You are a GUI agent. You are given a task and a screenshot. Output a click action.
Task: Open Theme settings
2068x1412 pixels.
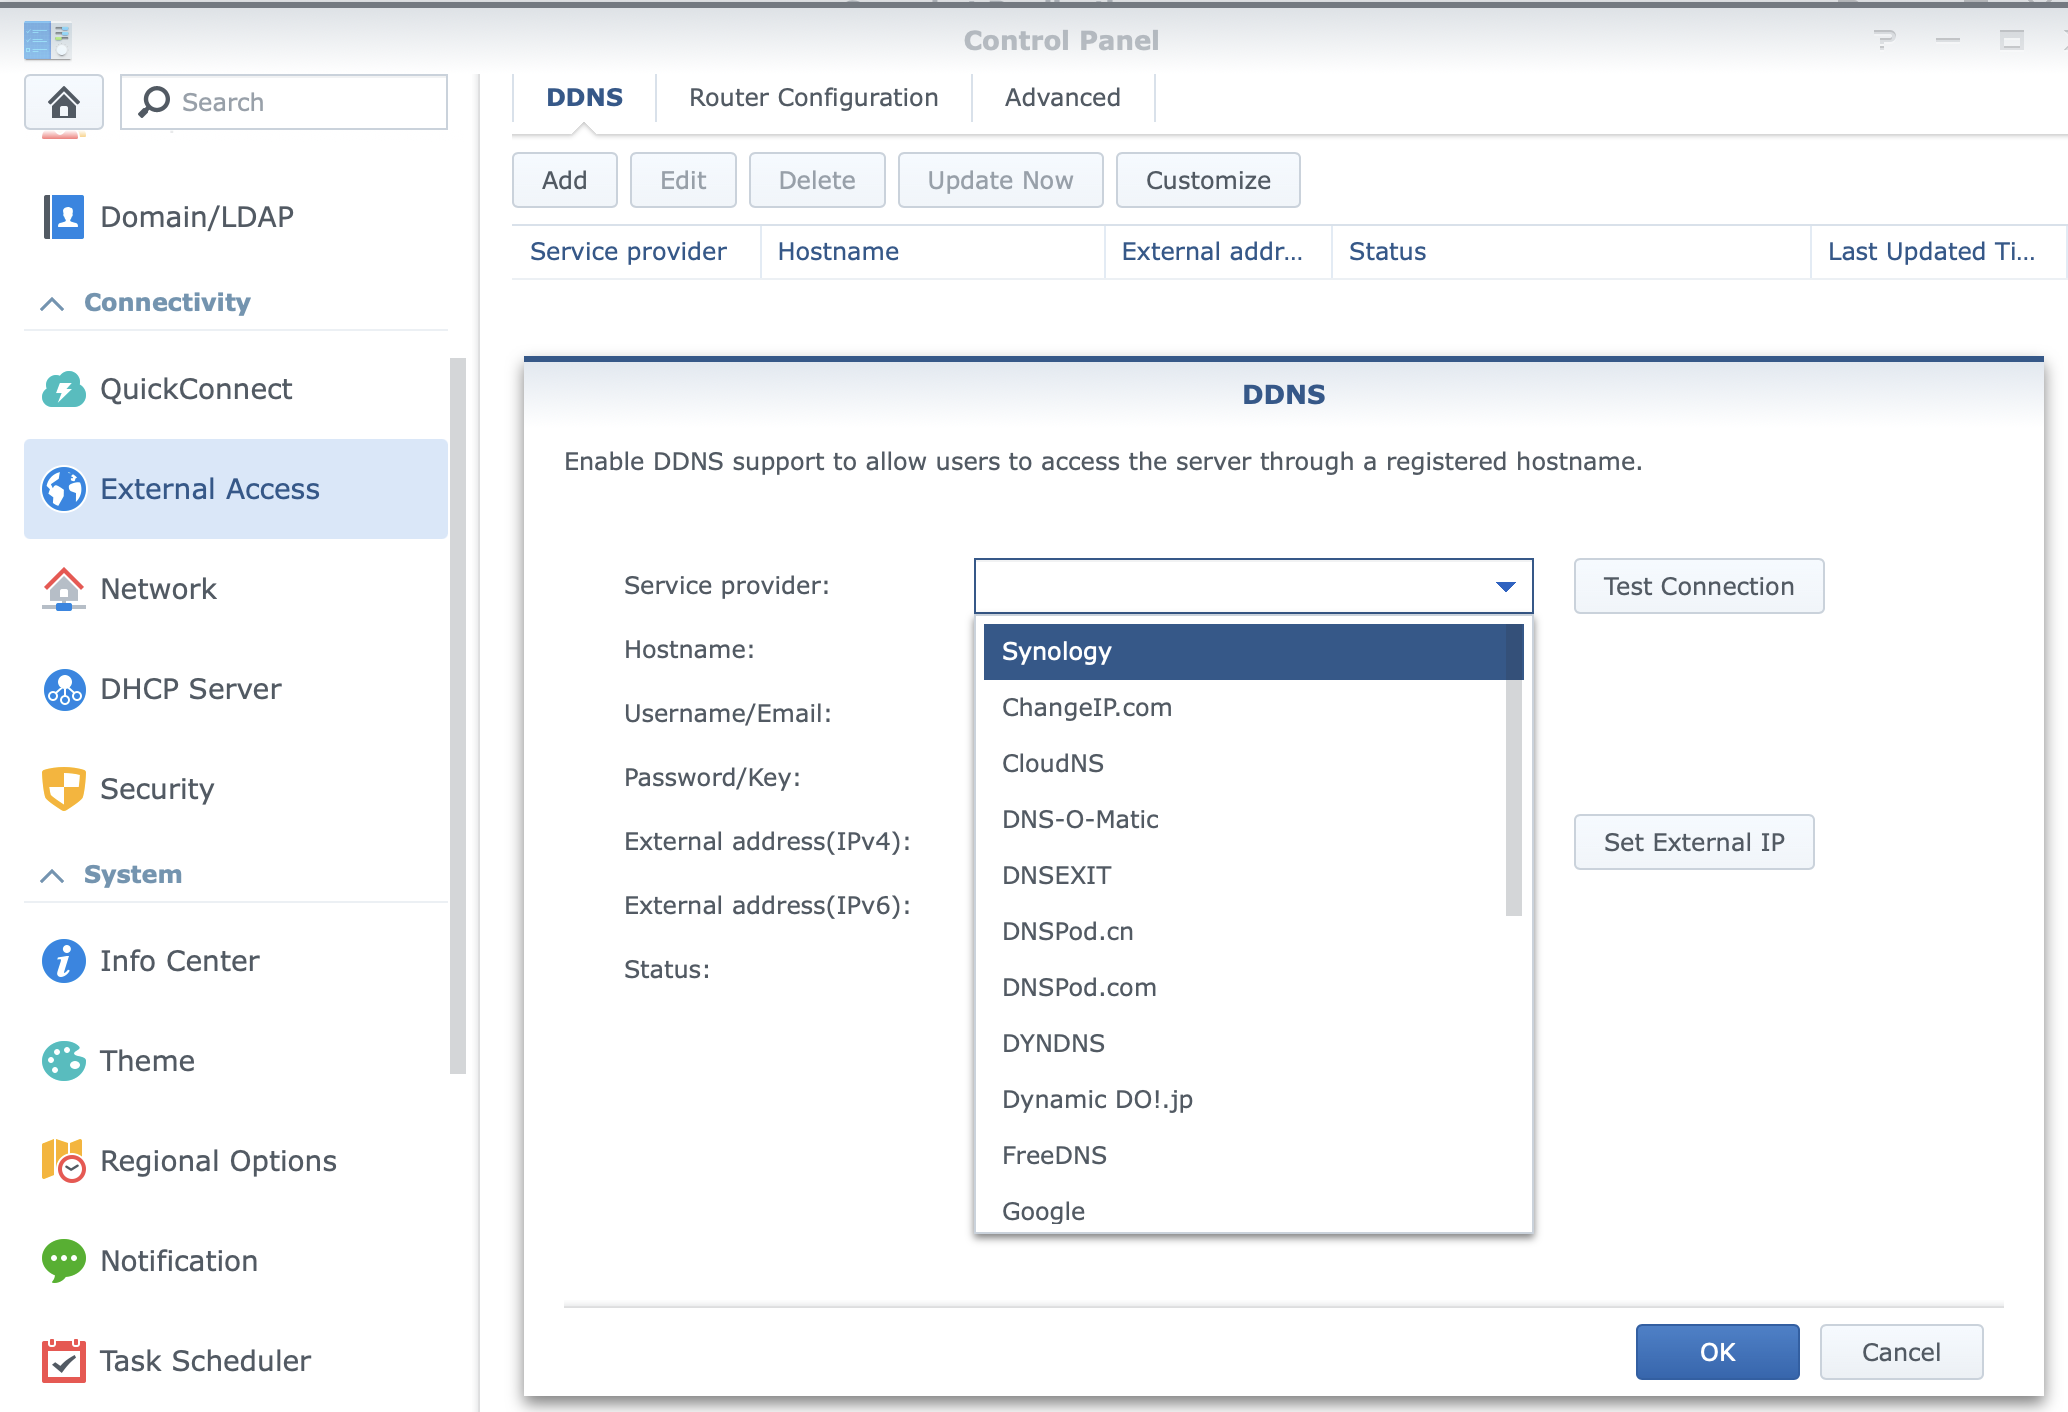pyautogui.click(x=236, y=1061)
